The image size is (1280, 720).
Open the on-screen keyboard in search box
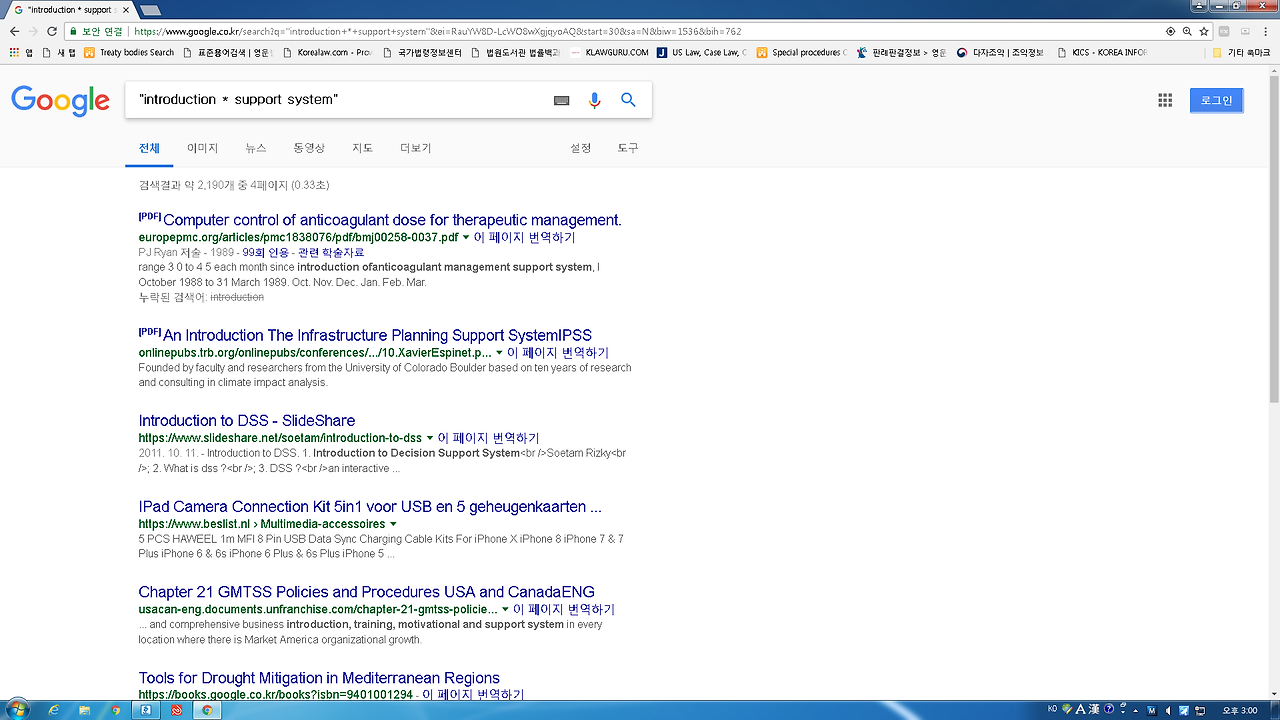tap(562, 100)
